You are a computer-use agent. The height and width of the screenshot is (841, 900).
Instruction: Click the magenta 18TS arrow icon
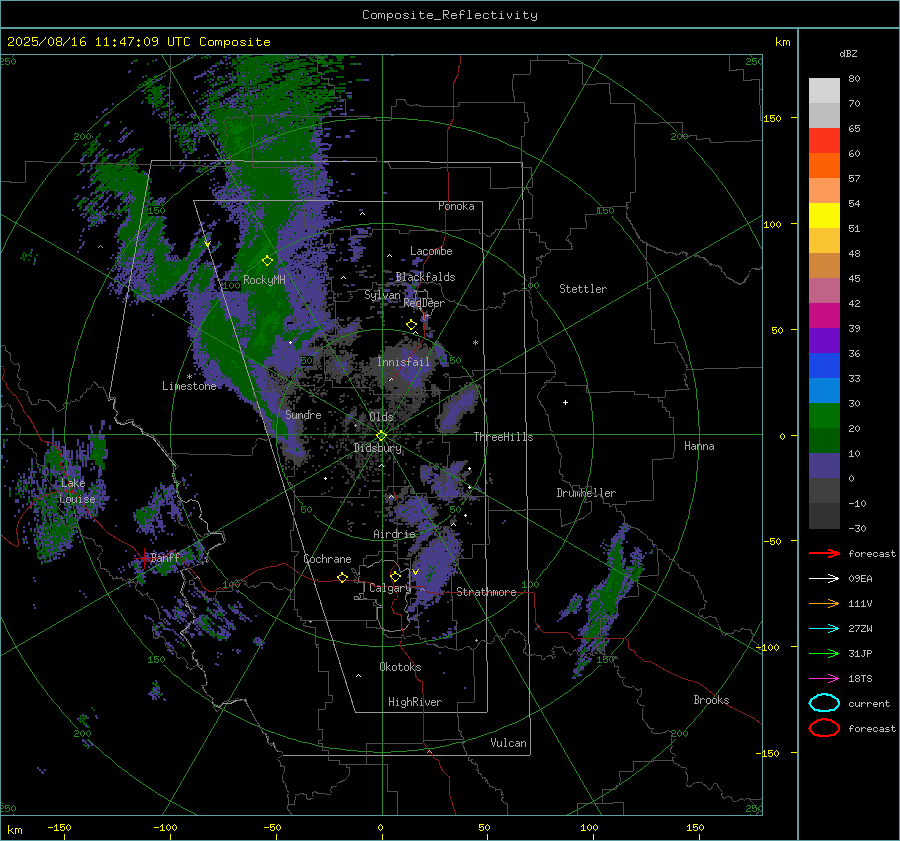[x=824, y=679]
